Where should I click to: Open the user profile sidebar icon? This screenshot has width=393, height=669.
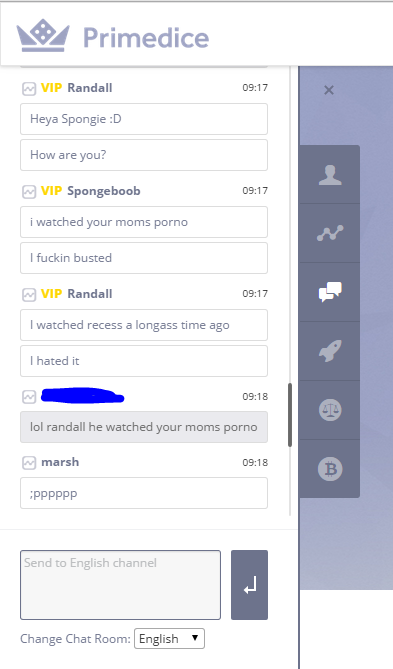pos(330,175)
